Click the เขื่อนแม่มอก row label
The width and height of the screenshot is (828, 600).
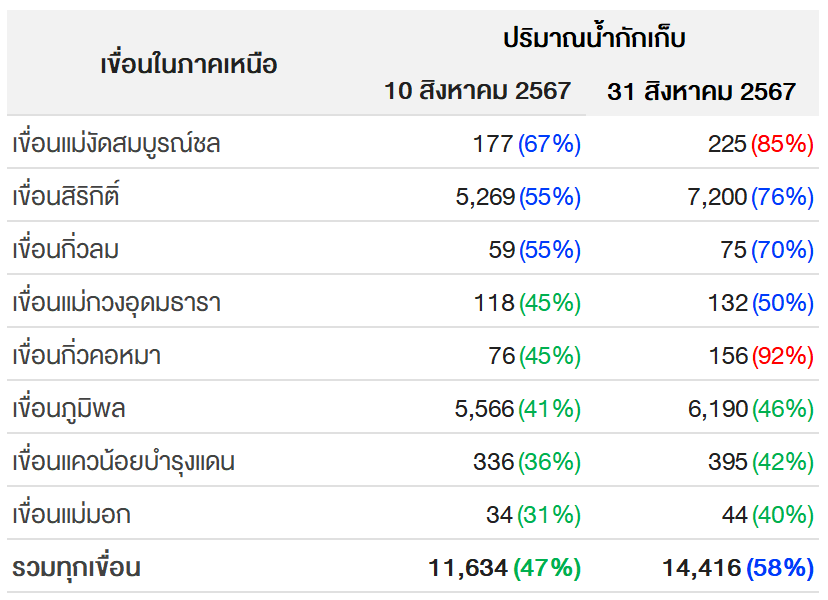pos(71,514)
